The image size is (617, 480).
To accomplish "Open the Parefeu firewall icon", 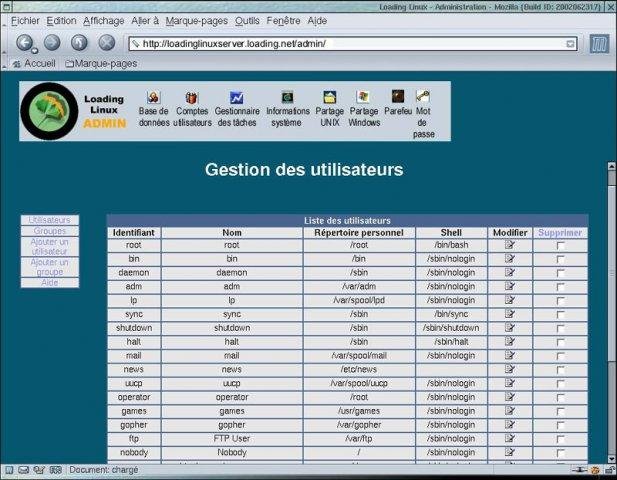I will (x=398, y=97).
